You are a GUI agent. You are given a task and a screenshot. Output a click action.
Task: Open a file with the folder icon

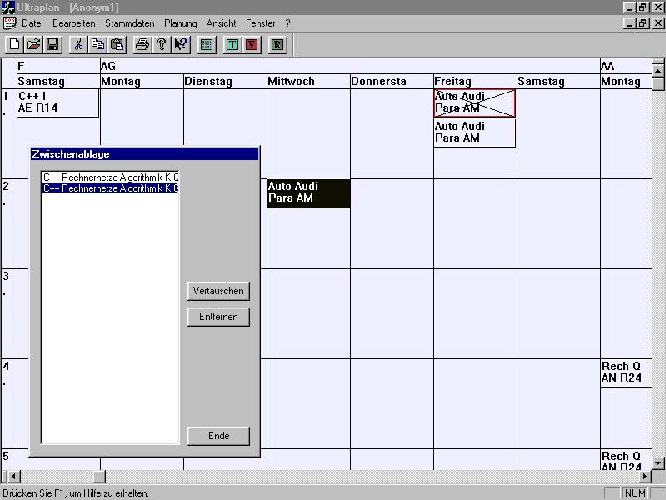(x=33, y=44)
